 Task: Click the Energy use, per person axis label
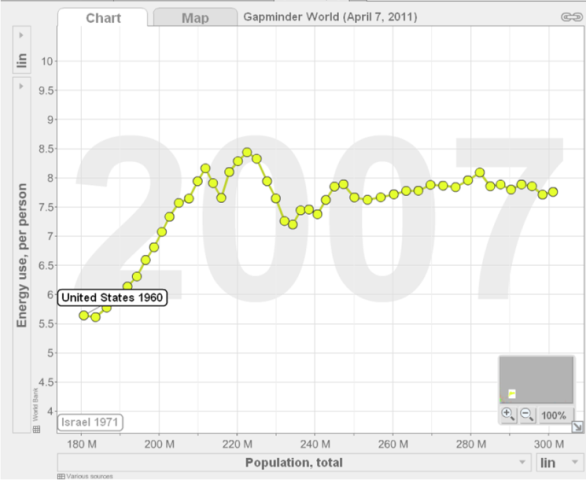click(22, 255)
